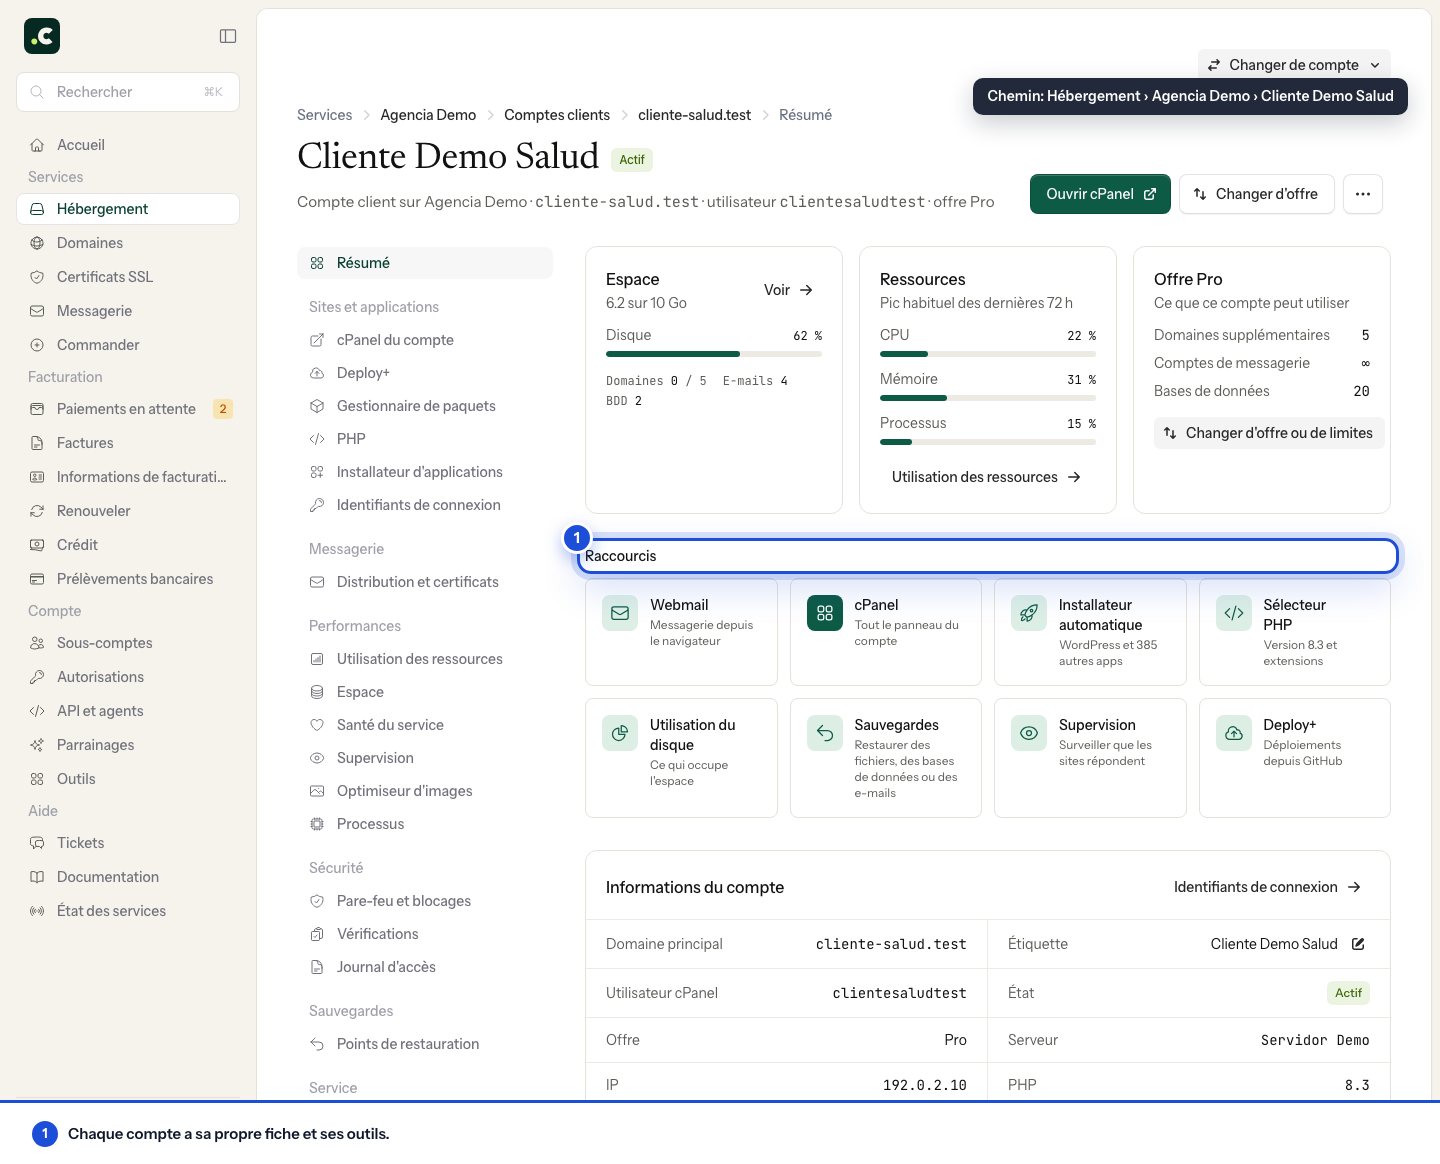Open Vérifications in the account menu
The height and width of the screenshot is (1164, 1440).
(425, 934)
